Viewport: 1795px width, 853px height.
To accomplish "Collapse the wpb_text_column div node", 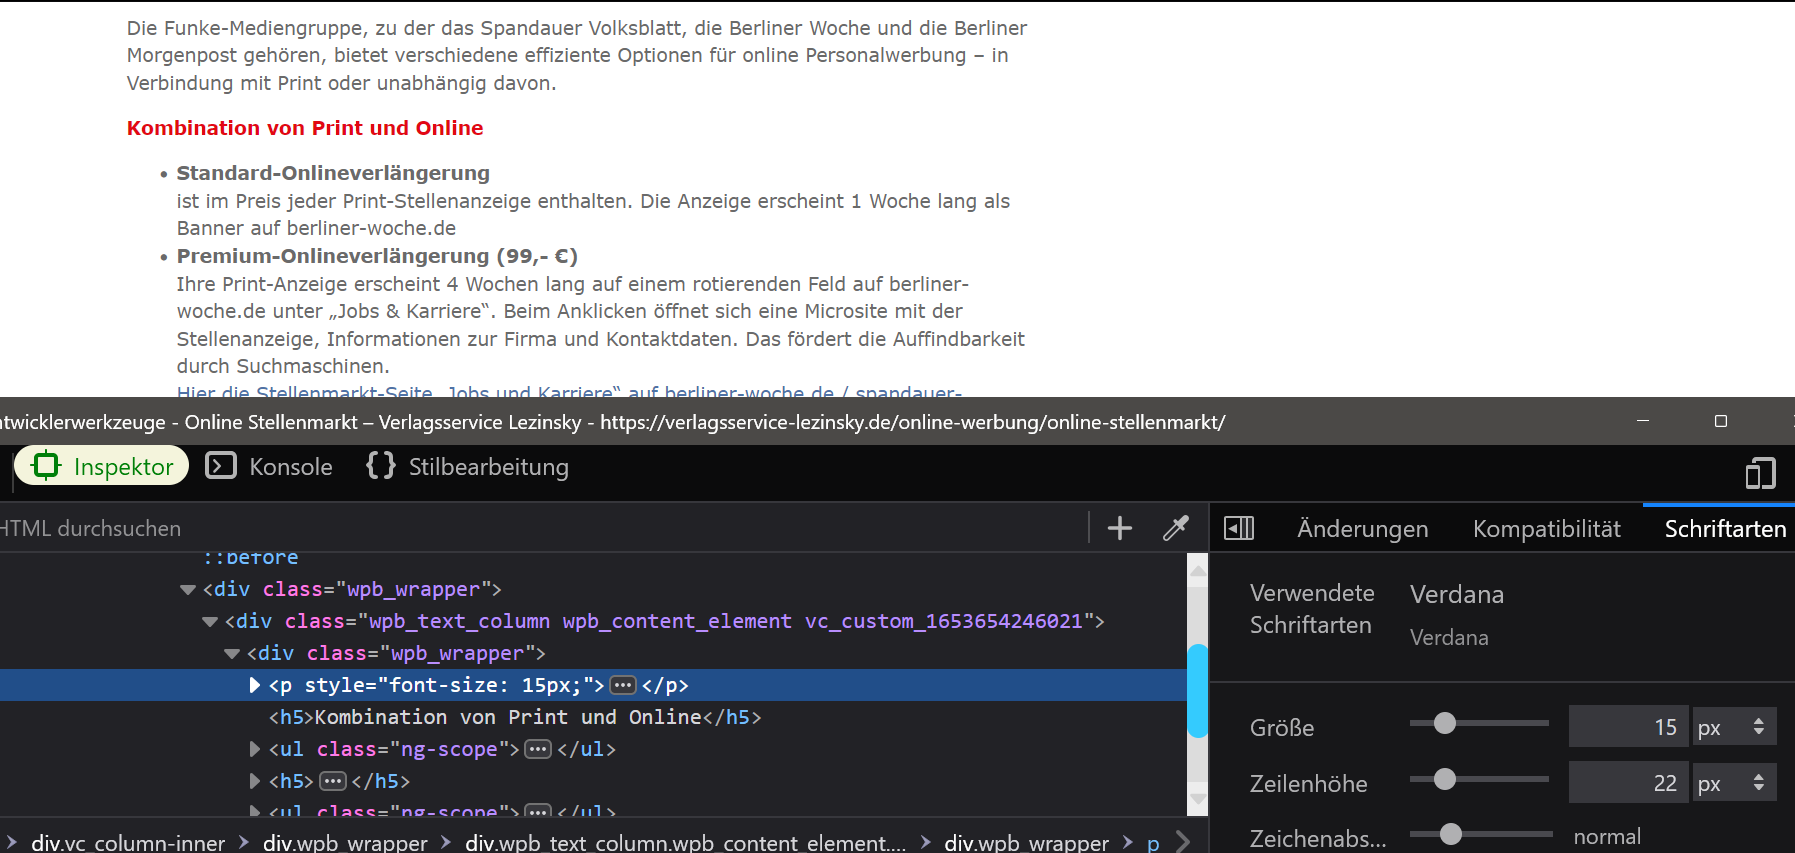I will coord(210,622).
